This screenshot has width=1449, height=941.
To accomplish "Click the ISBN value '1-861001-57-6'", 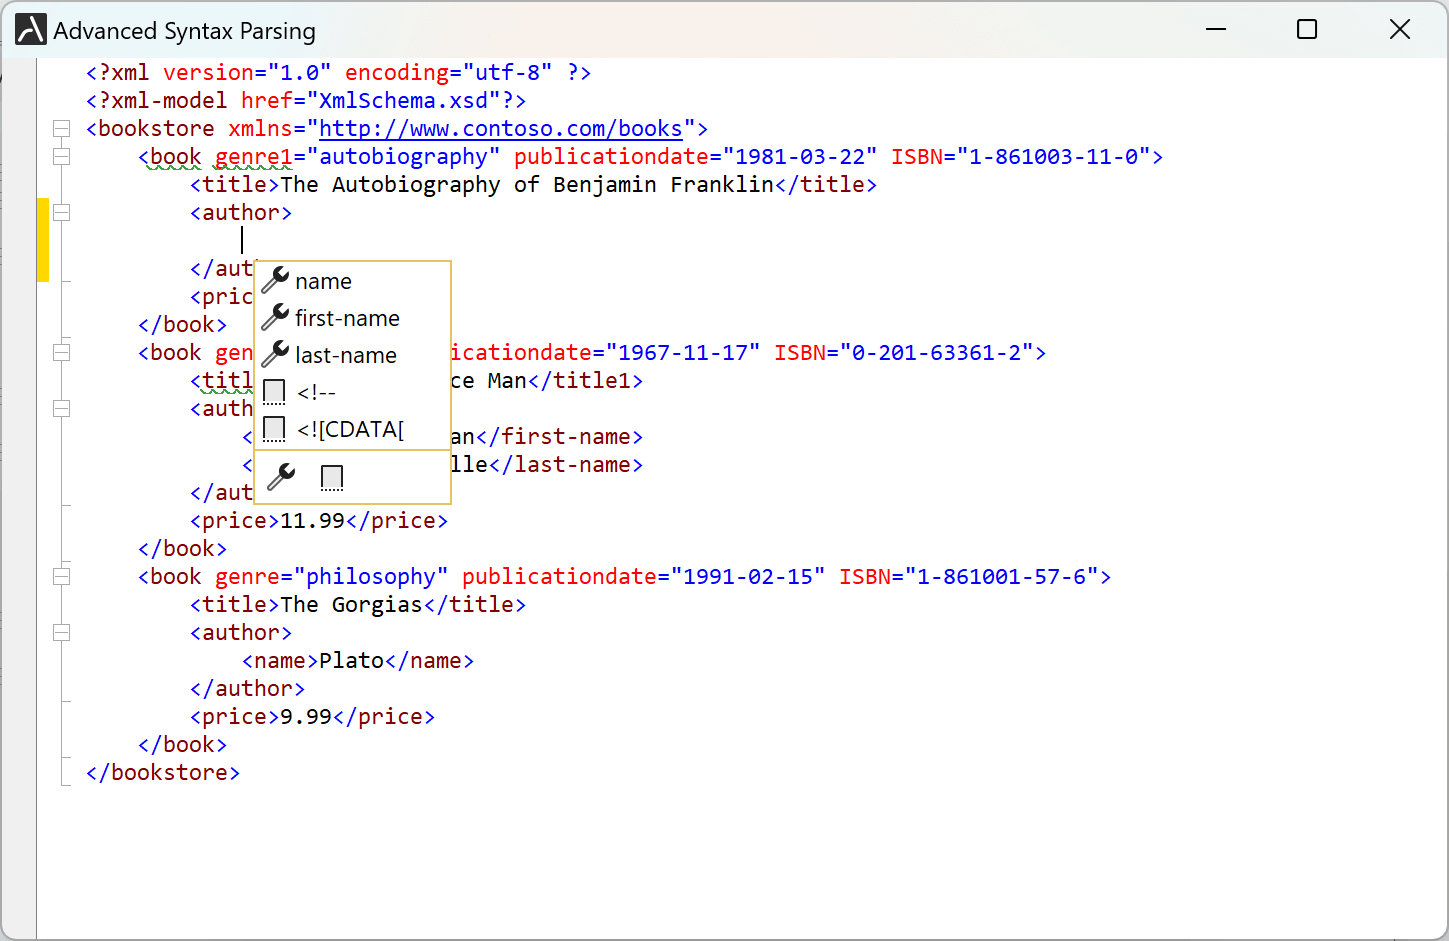I will tap(1002, 577).
